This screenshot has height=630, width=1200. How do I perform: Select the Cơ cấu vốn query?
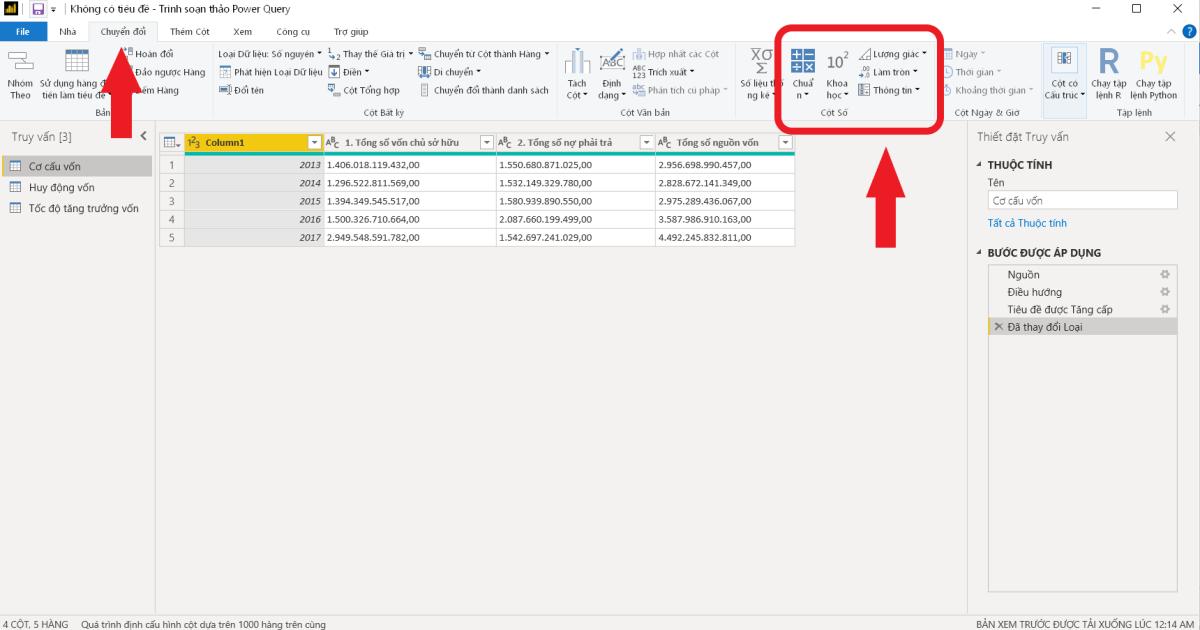click(77, 167)
